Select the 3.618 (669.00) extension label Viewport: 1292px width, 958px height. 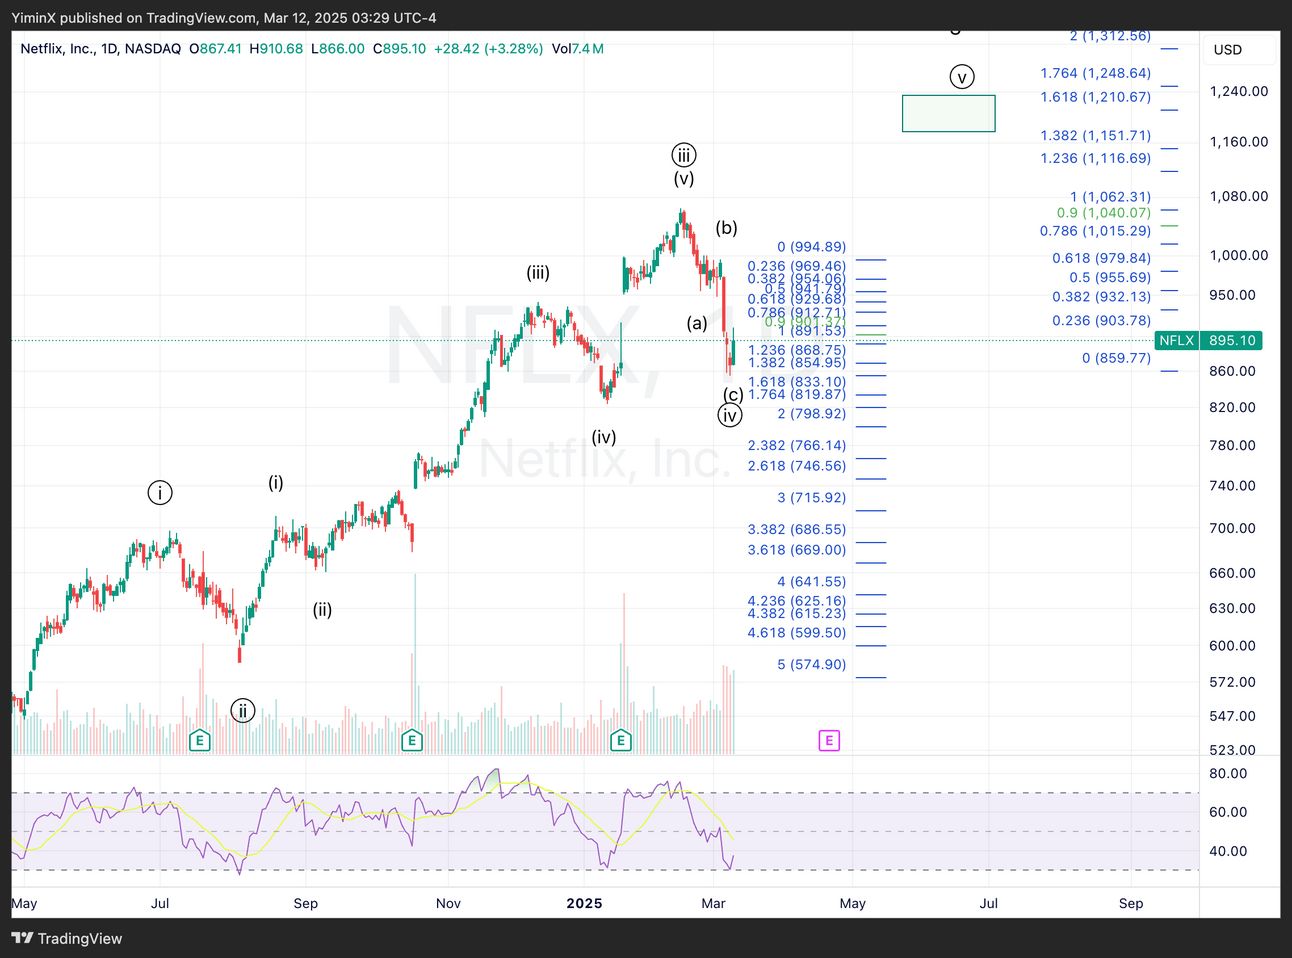[797, 550]
